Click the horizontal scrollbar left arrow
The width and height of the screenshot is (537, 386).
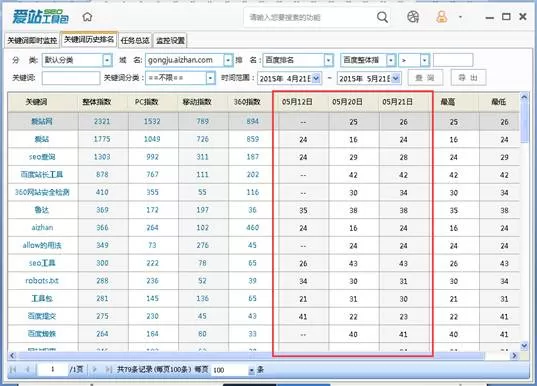(12, 356)
